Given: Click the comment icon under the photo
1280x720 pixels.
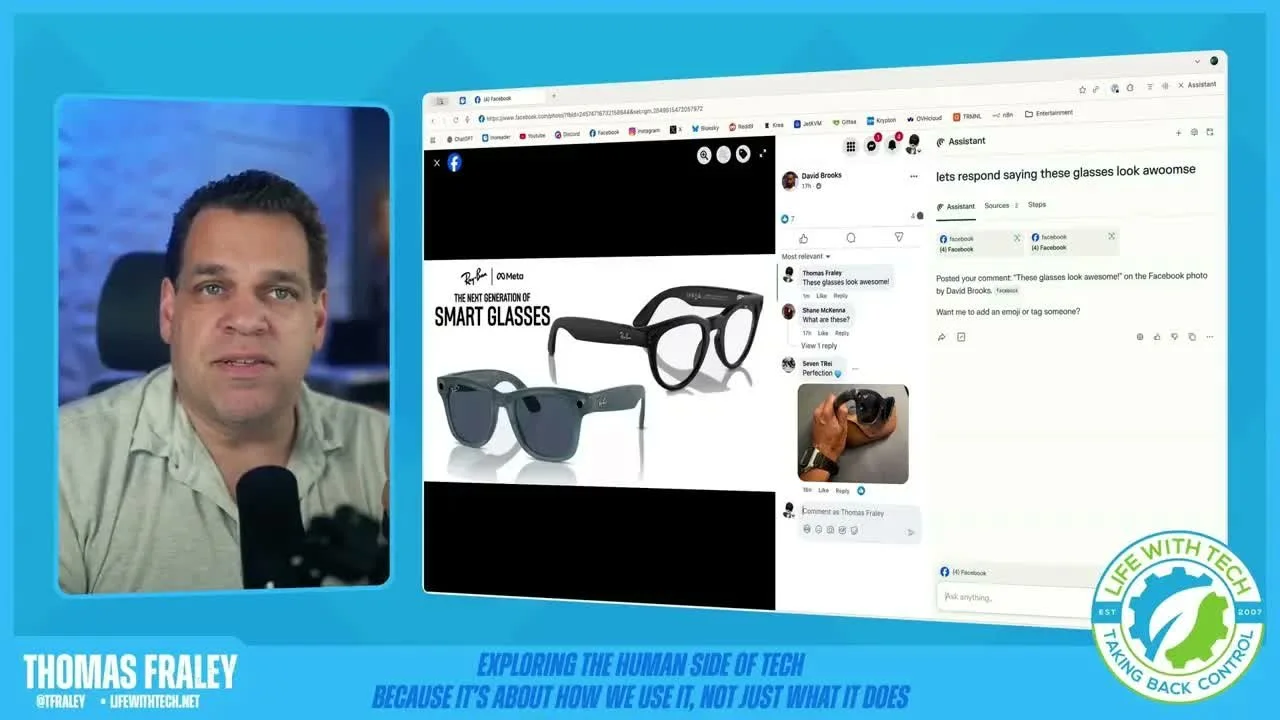Looking at the screenshot, I should point(851,237).
